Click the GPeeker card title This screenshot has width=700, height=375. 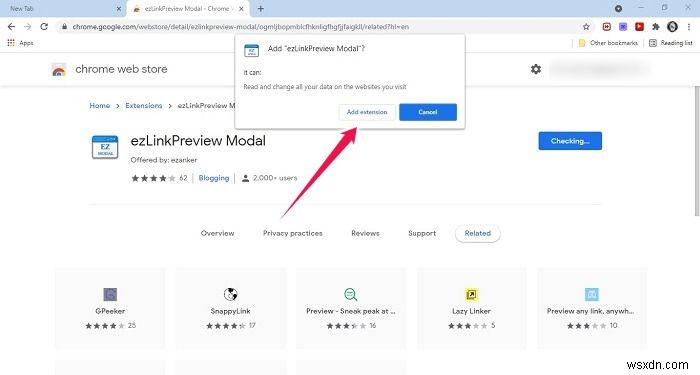point(110,311)
